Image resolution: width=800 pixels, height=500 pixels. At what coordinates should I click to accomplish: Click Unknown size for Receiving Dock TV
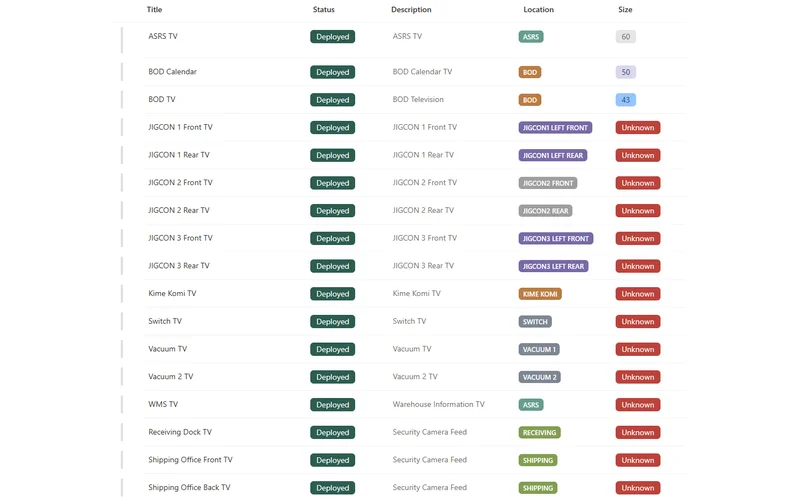638,433
